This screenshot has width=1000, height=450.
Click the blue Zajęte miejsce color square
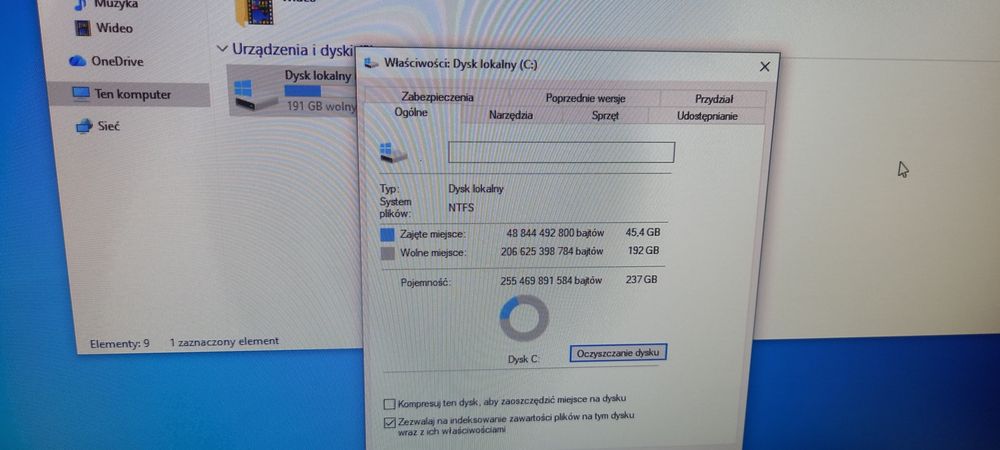tap(387, 235)
